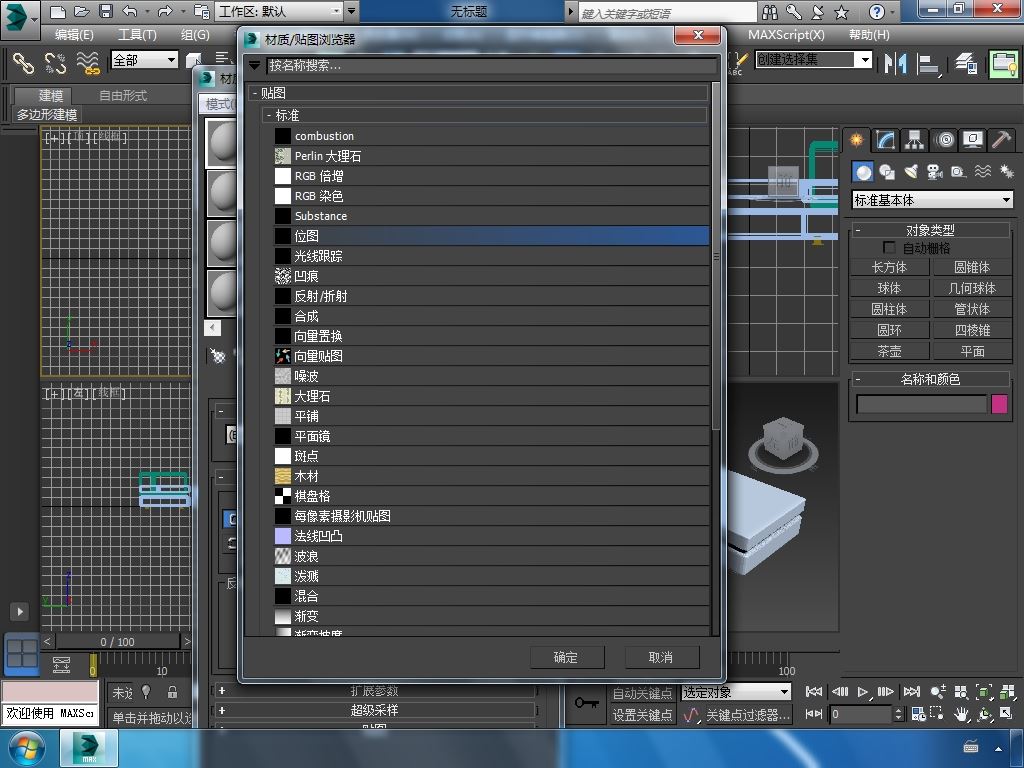Viewport: 1024px width, 768px height.
Task: Switch to the Utilities hammer icon
Action: click(1001, 140)
